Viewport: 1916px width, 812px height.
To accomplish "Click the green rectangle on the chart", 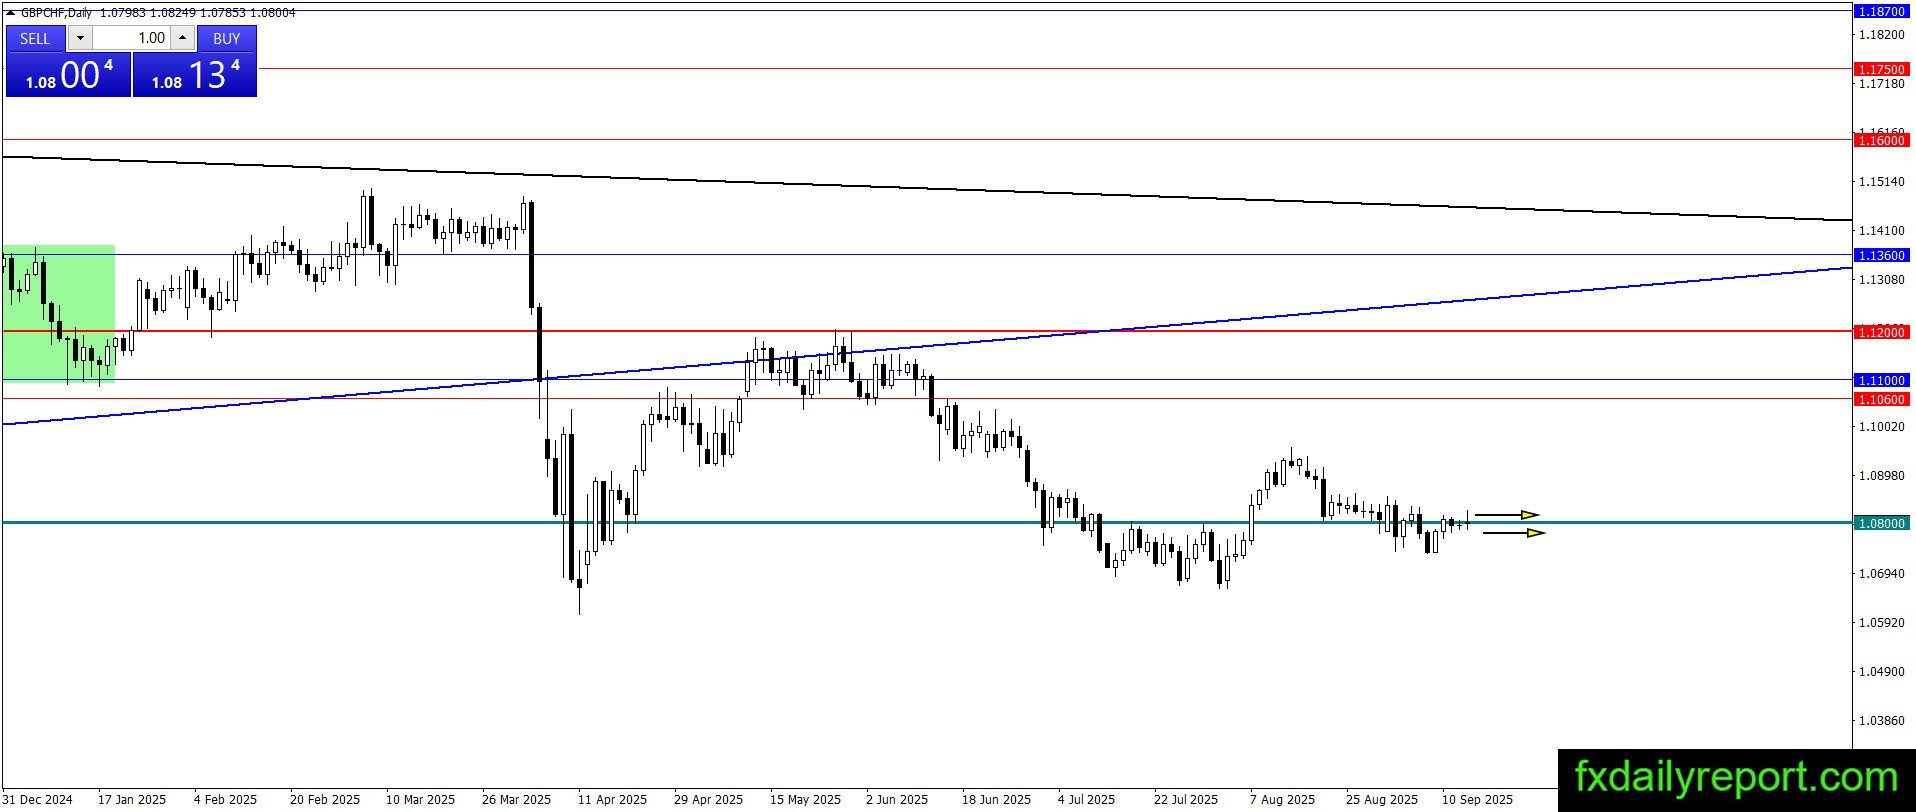I will [x=59, y=313].
